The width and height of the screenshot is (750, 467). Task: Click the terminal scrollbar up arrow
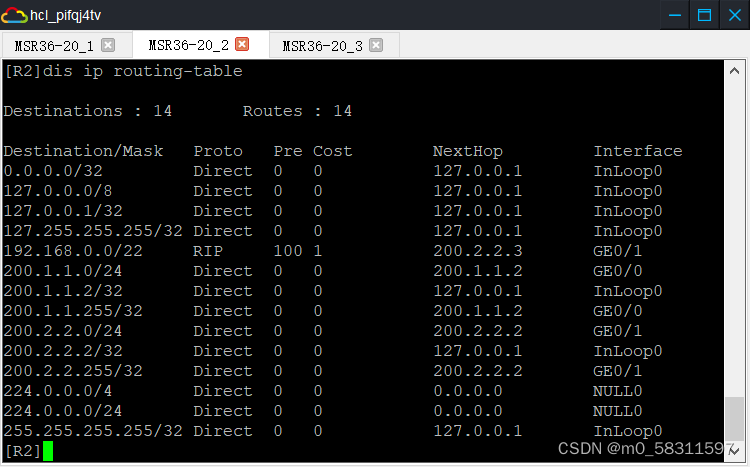pyautogui.click(x=735, y=71)
